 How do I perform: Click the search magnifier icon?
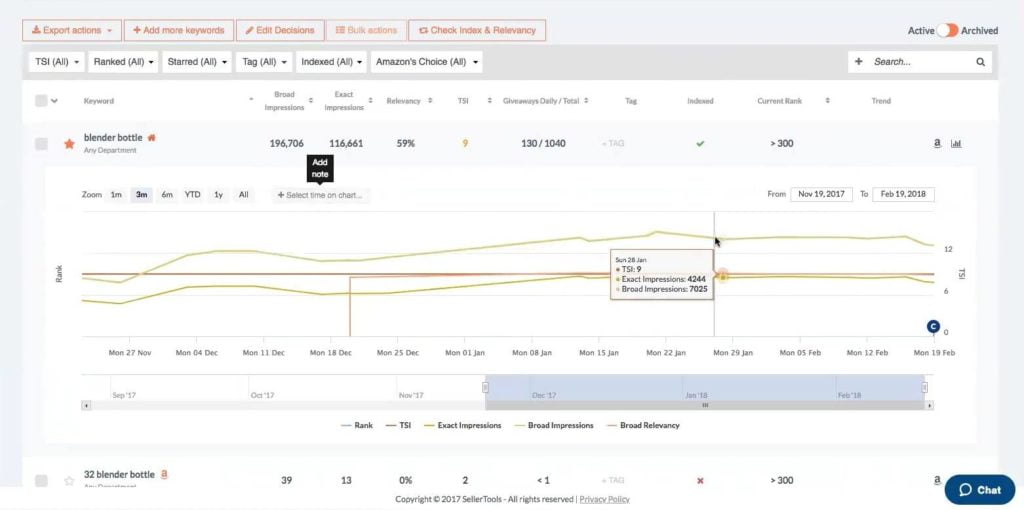(x=980, y=62)
